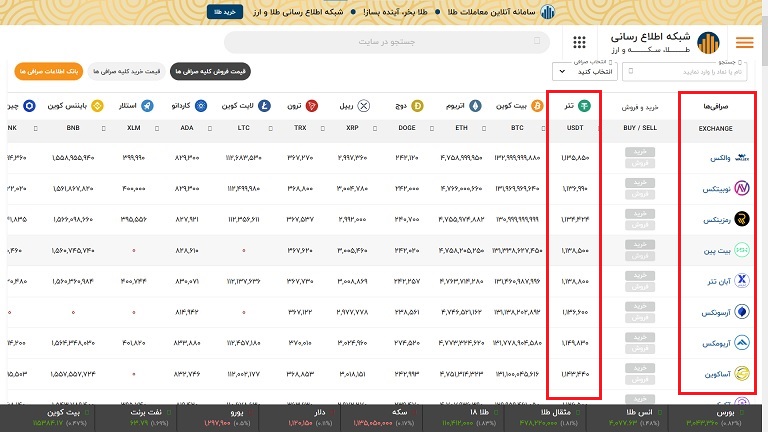The image size is (768, 432).
Task: Select the sell price of all exchanges tab
Action: point(211,72)
